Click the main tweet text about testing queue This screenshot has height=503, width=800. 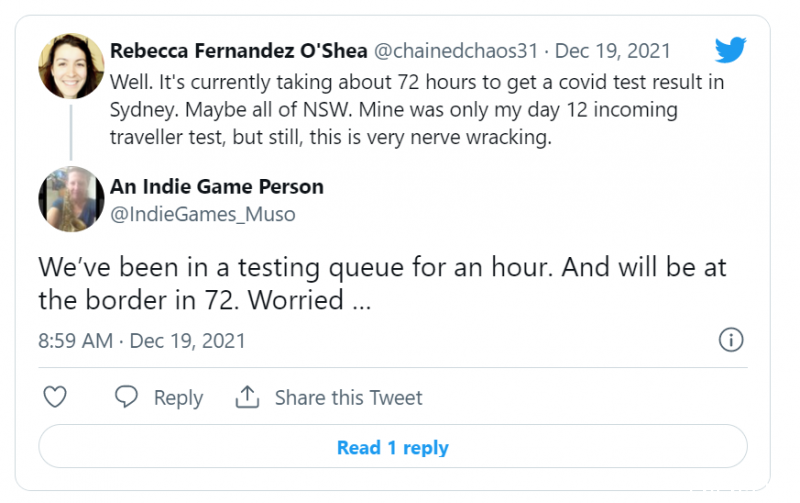(x=382, y=283)
